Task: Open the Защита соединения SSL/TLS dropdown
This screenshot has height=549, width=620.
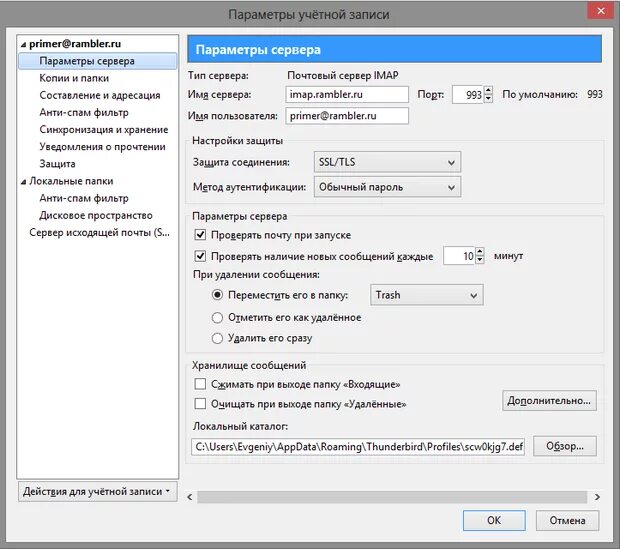Action: 387,162
